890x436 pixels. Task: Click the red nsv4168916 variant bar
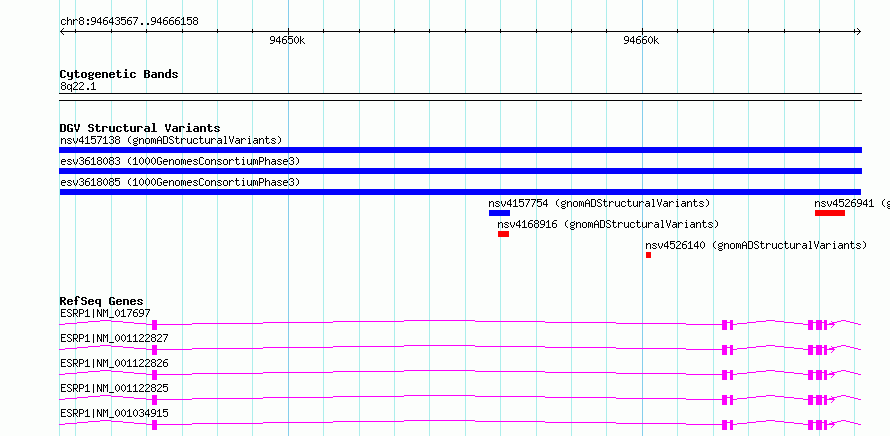503,234
